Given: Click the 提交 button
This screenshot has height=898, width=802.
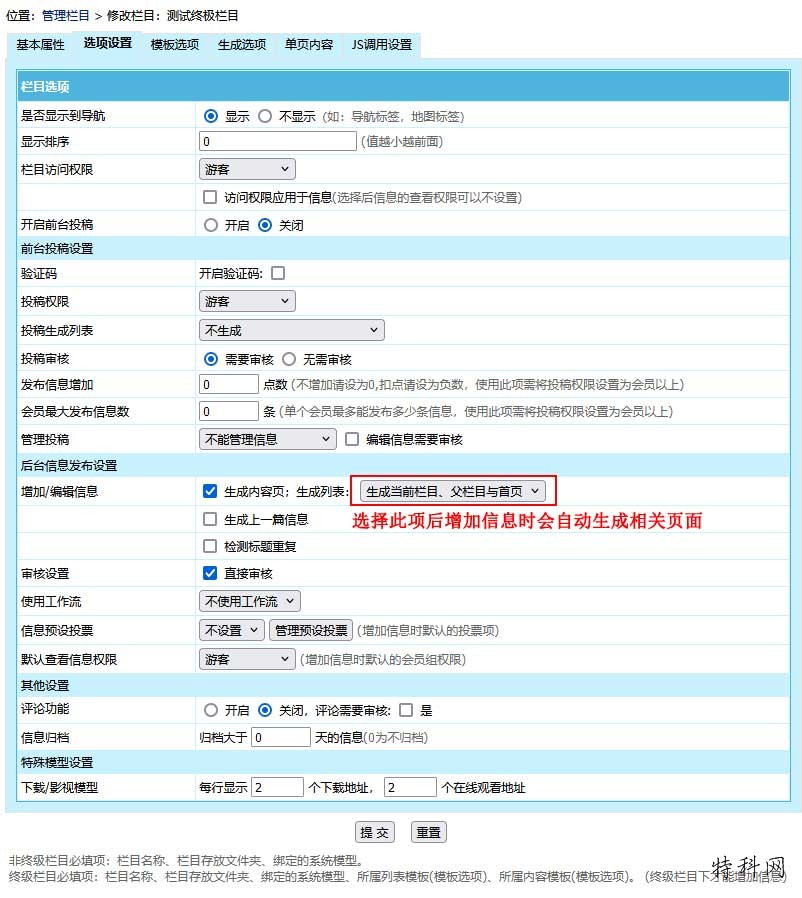Looking at the screenshot, I should (x=375, y=832).
